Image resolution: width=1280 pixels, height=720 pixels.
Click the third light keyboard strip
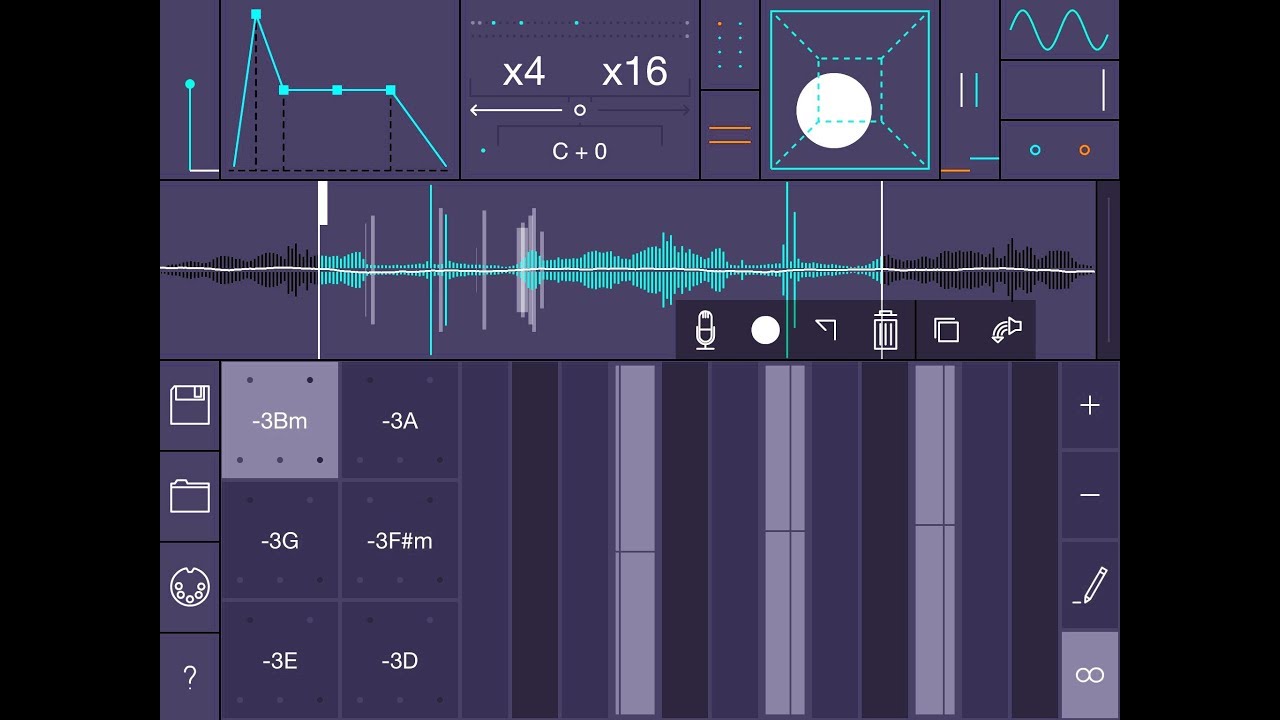click(x=935, y=540)
